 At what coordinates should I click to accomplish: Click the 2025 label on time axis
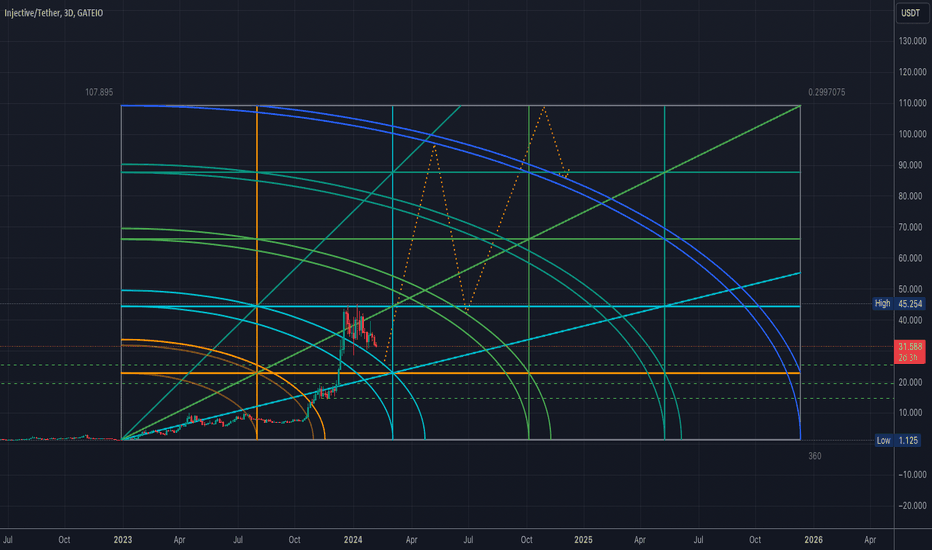[x=583, y=540]
